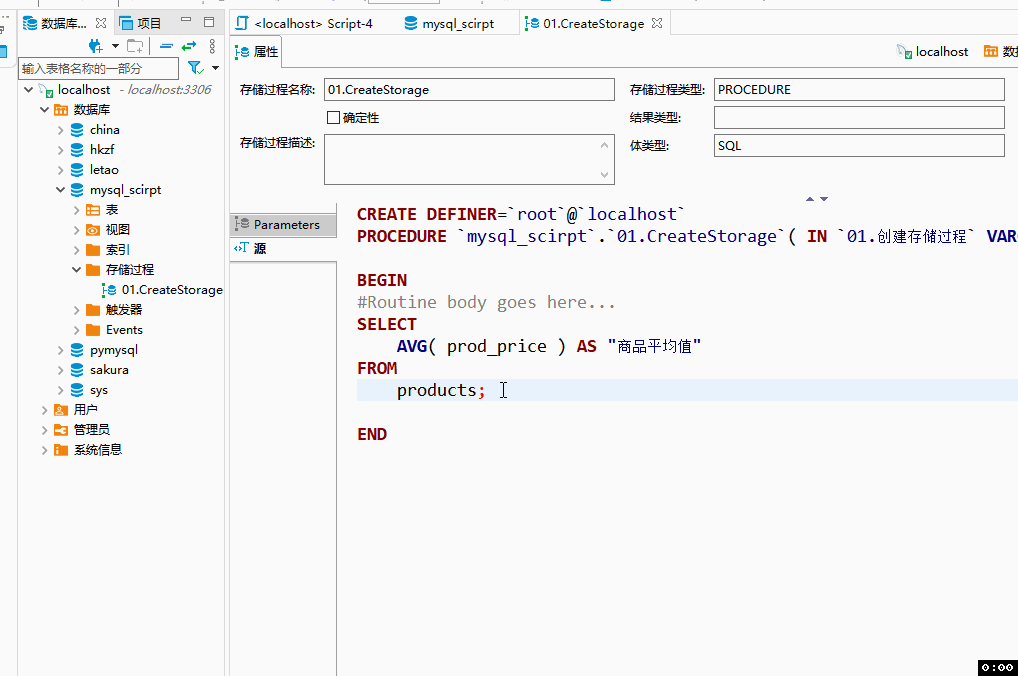Expand the hkzf database
This screenshot has height=676, width=1018.
(x=60, y=150)
